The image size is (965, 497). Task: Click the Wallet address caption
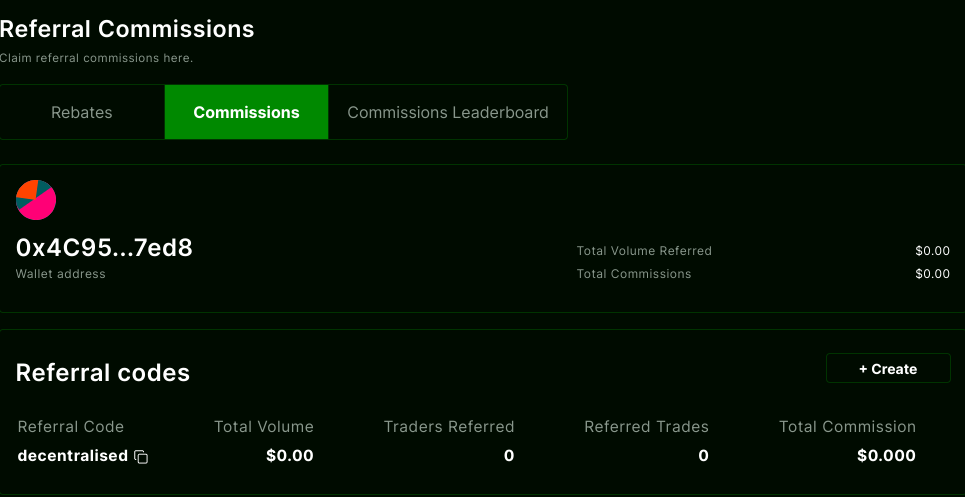click(x=60, y=274)
